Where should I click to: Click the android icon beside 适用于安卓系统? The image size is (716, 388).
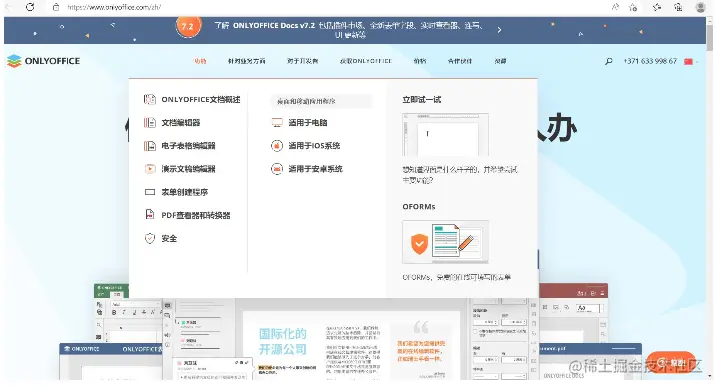pyautogui.click(x=277, y=169)
